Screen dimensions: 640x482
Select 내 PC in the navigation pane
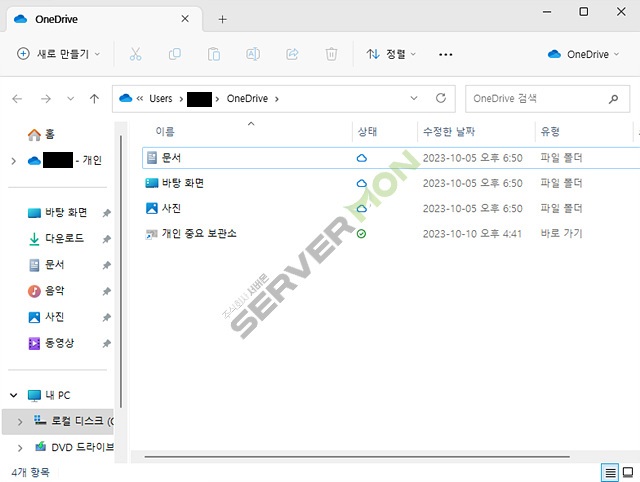pyautogui.click(x=49, y=395)
